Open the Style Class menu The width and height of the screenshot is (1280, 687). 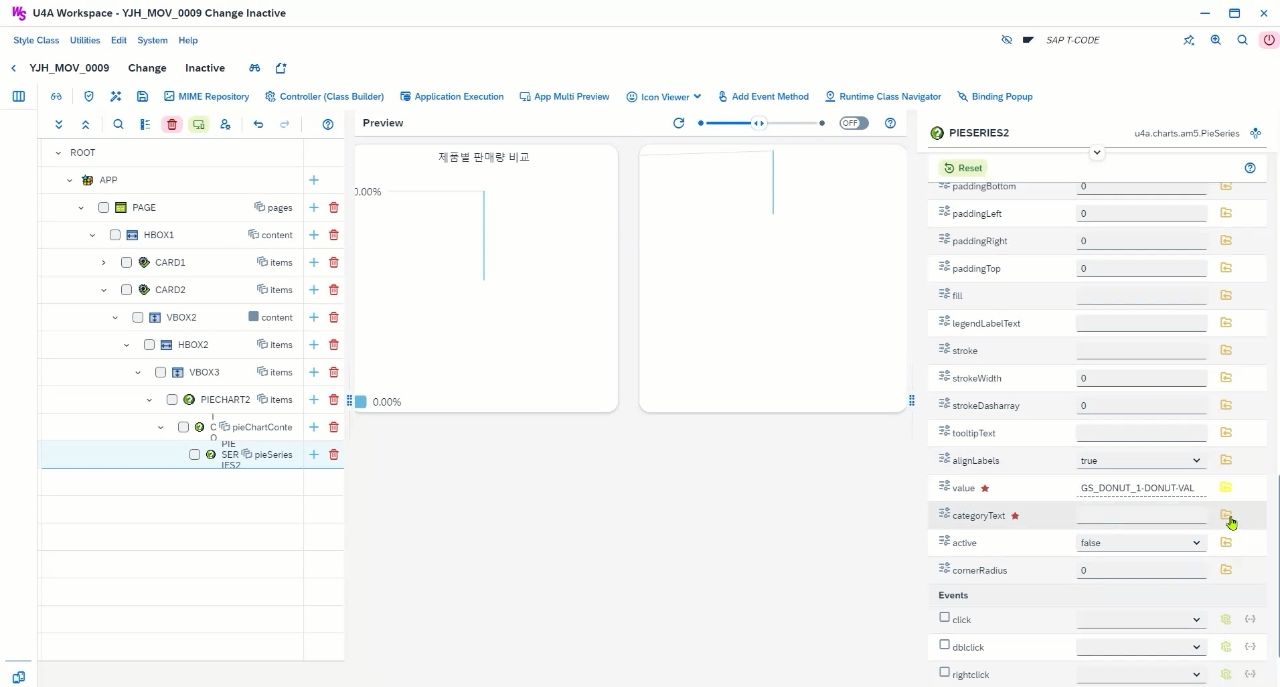(36, 40)
